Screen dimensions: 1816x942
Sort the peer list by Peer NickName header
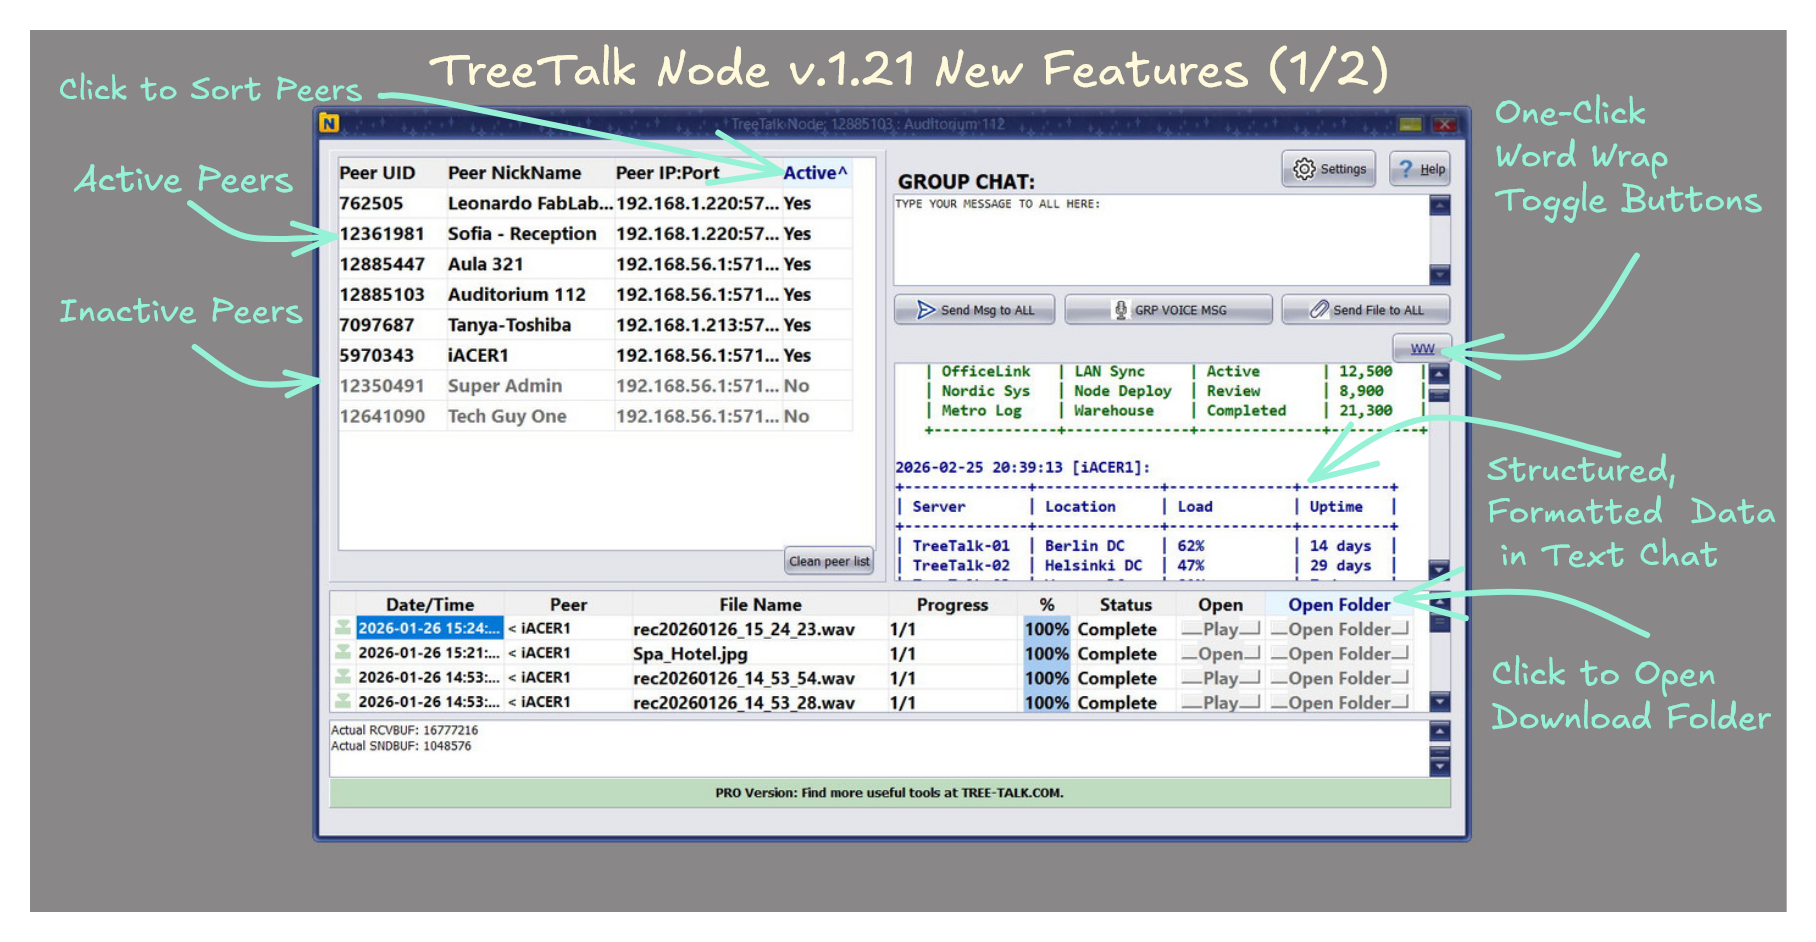coord(514,173)
